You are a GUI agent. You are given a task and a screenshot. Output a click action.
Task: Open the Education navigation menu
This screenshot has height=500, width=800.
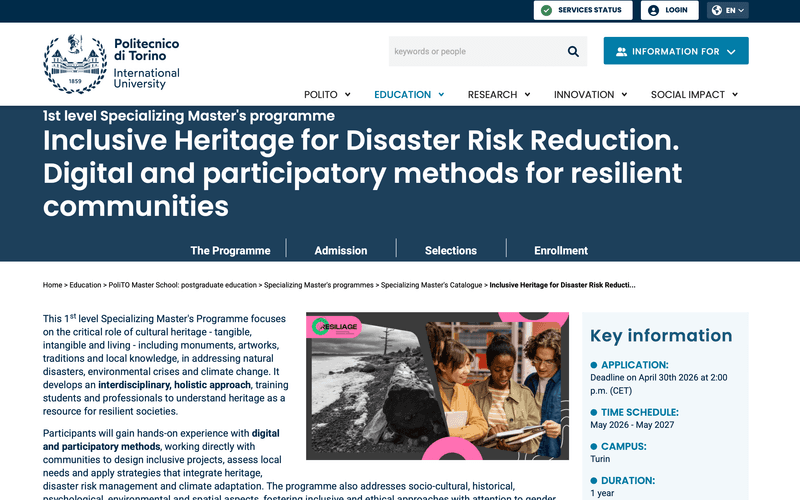pos(408,95)
